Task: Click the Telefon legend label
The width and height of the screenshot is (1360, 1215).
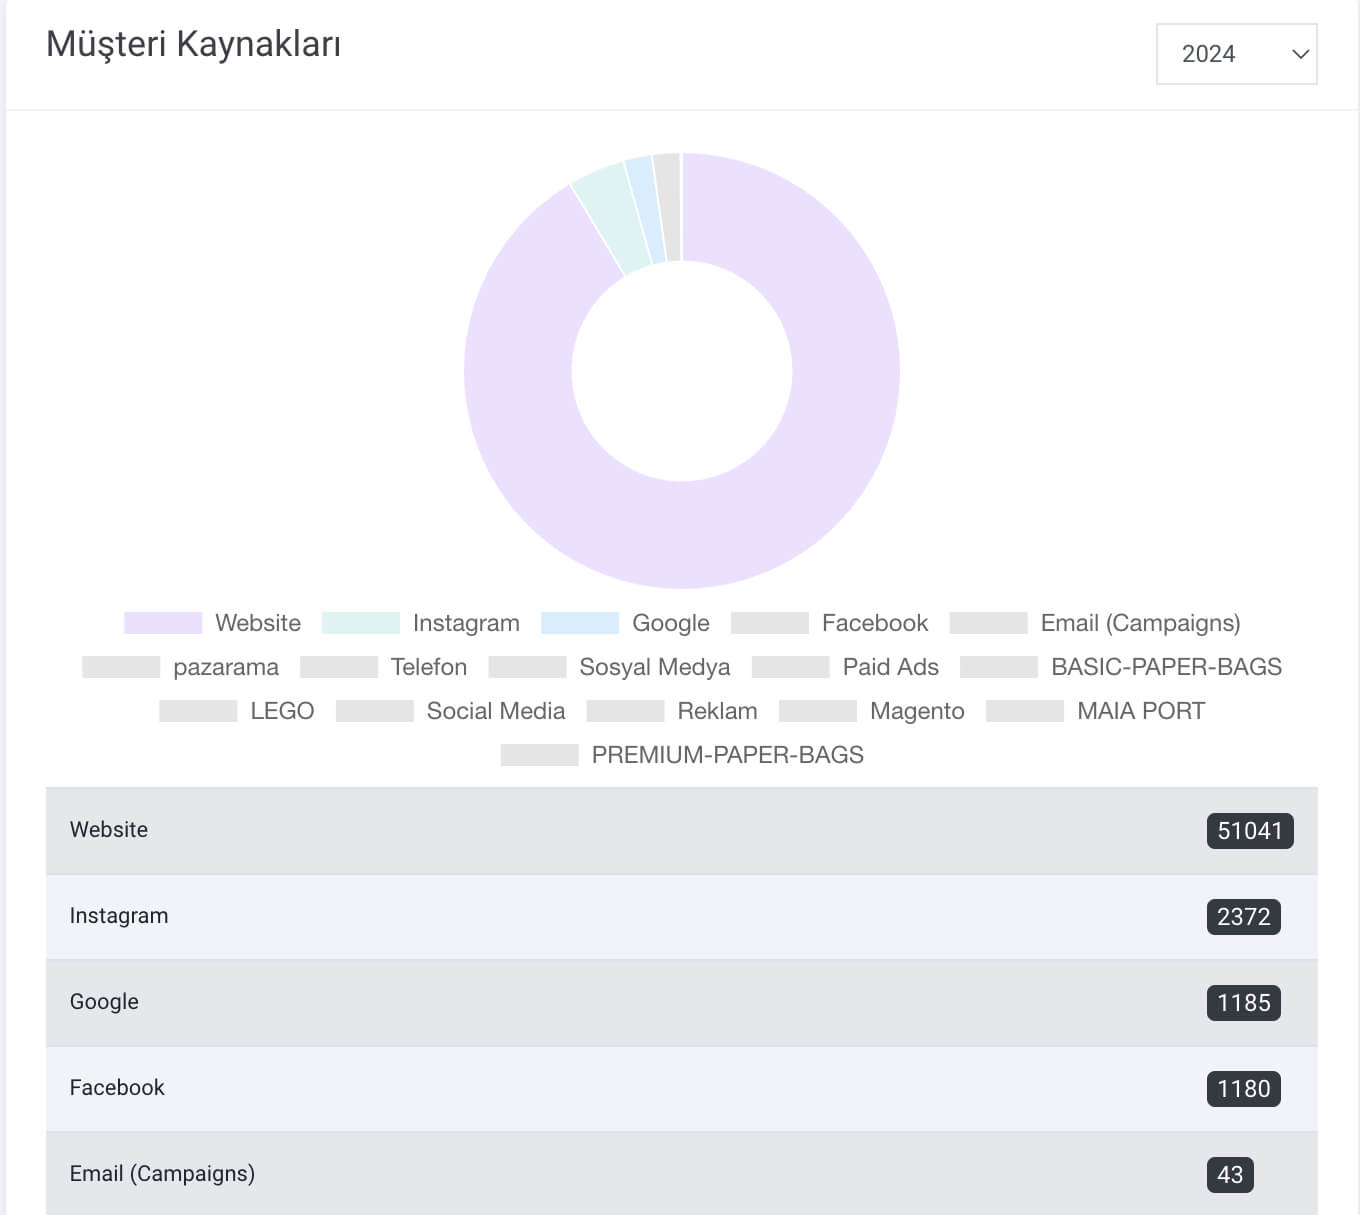Action: pos(429,667)
